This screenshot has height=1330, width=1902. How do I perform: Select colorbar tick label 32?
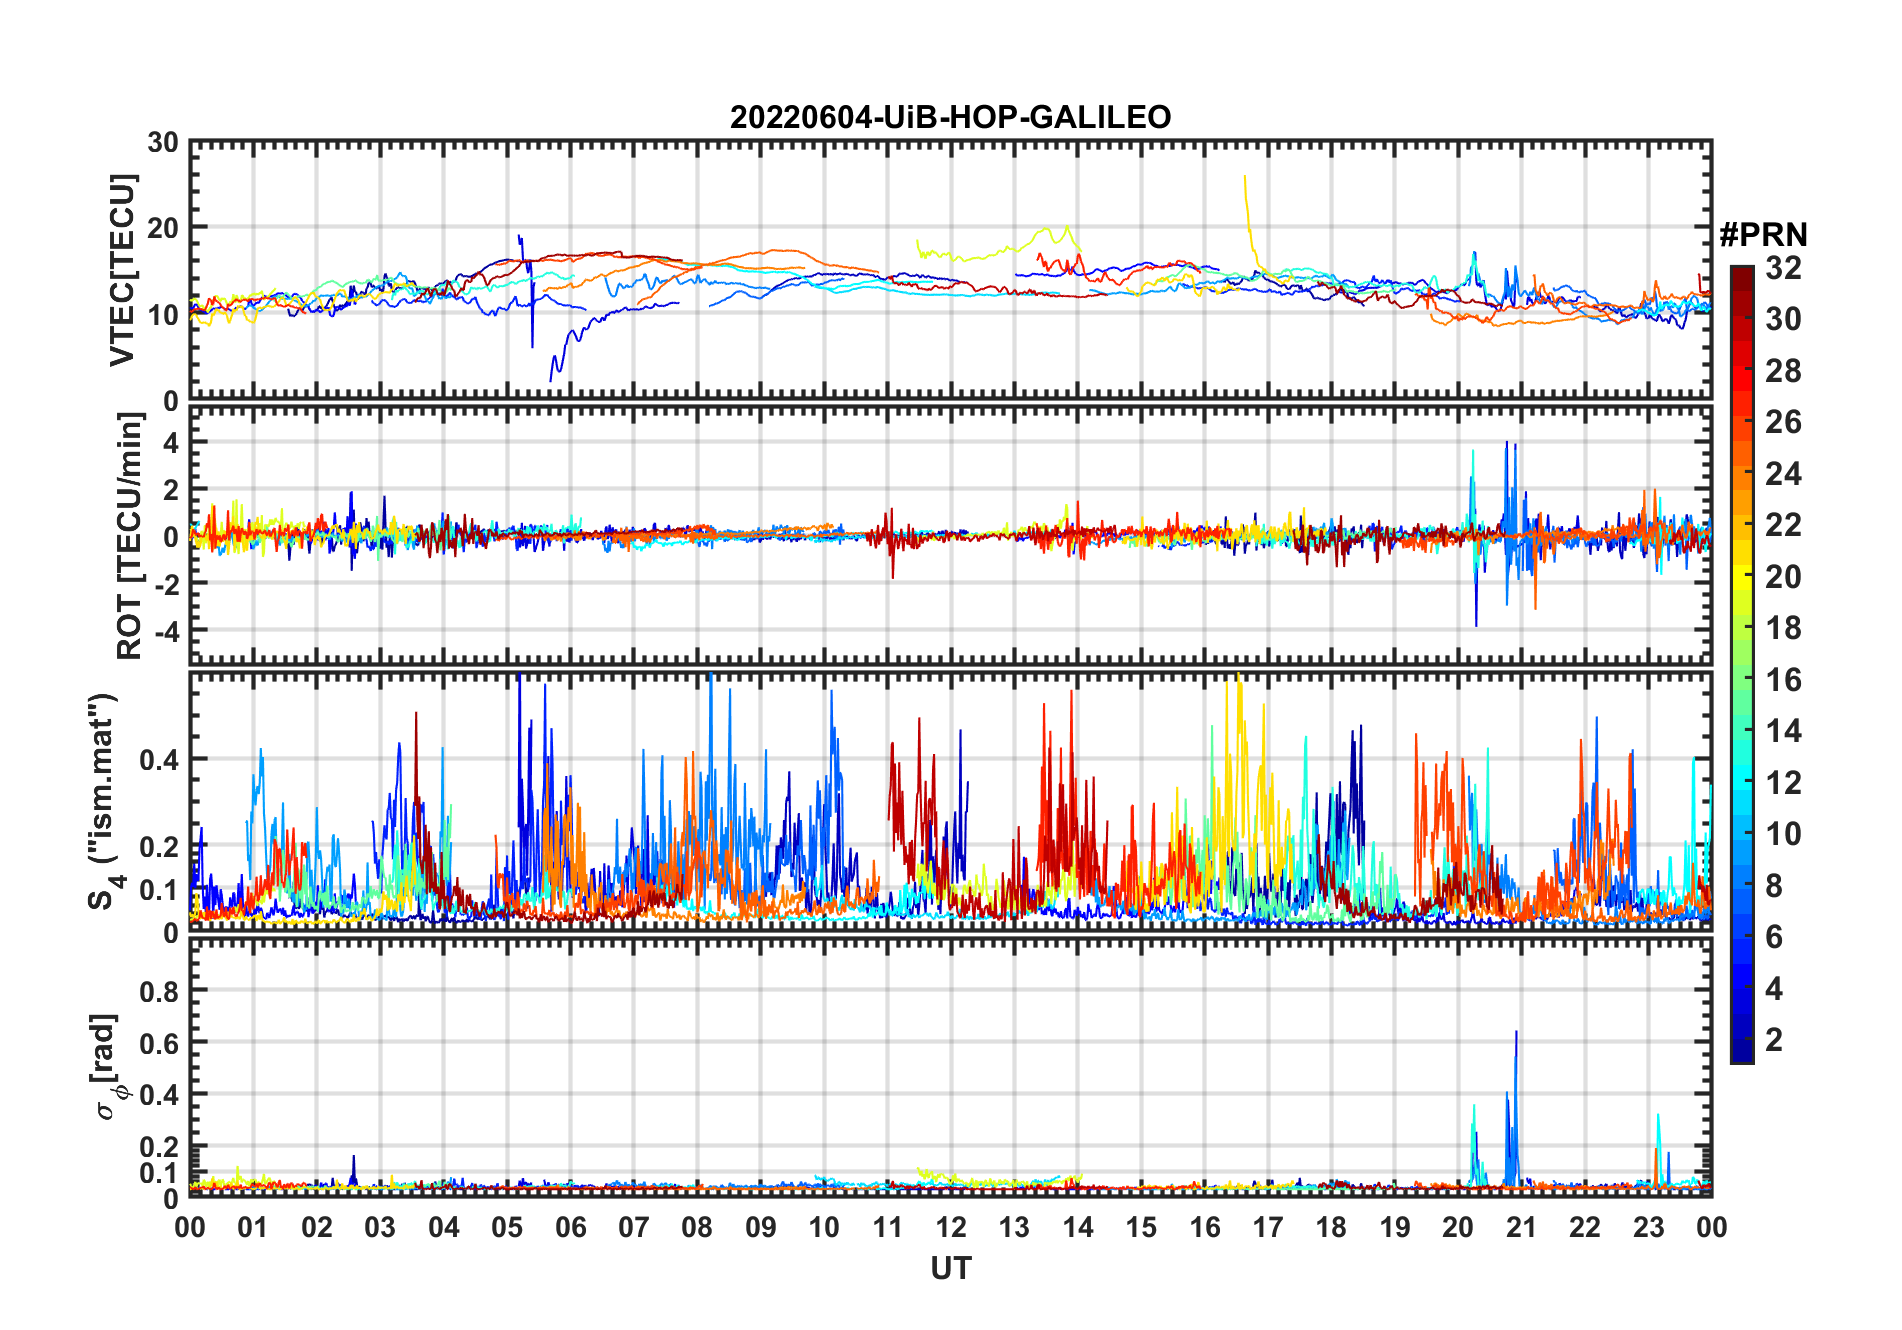tap(1783, 268)
